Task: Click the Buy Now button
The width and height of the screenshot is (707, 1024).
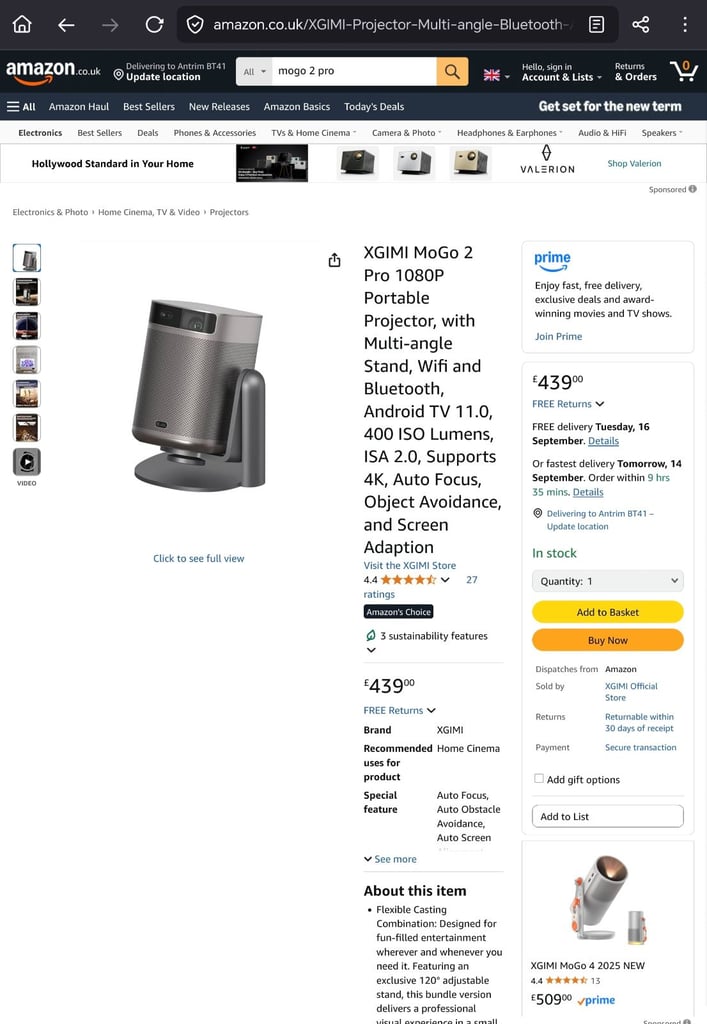Action: (608, 640)
